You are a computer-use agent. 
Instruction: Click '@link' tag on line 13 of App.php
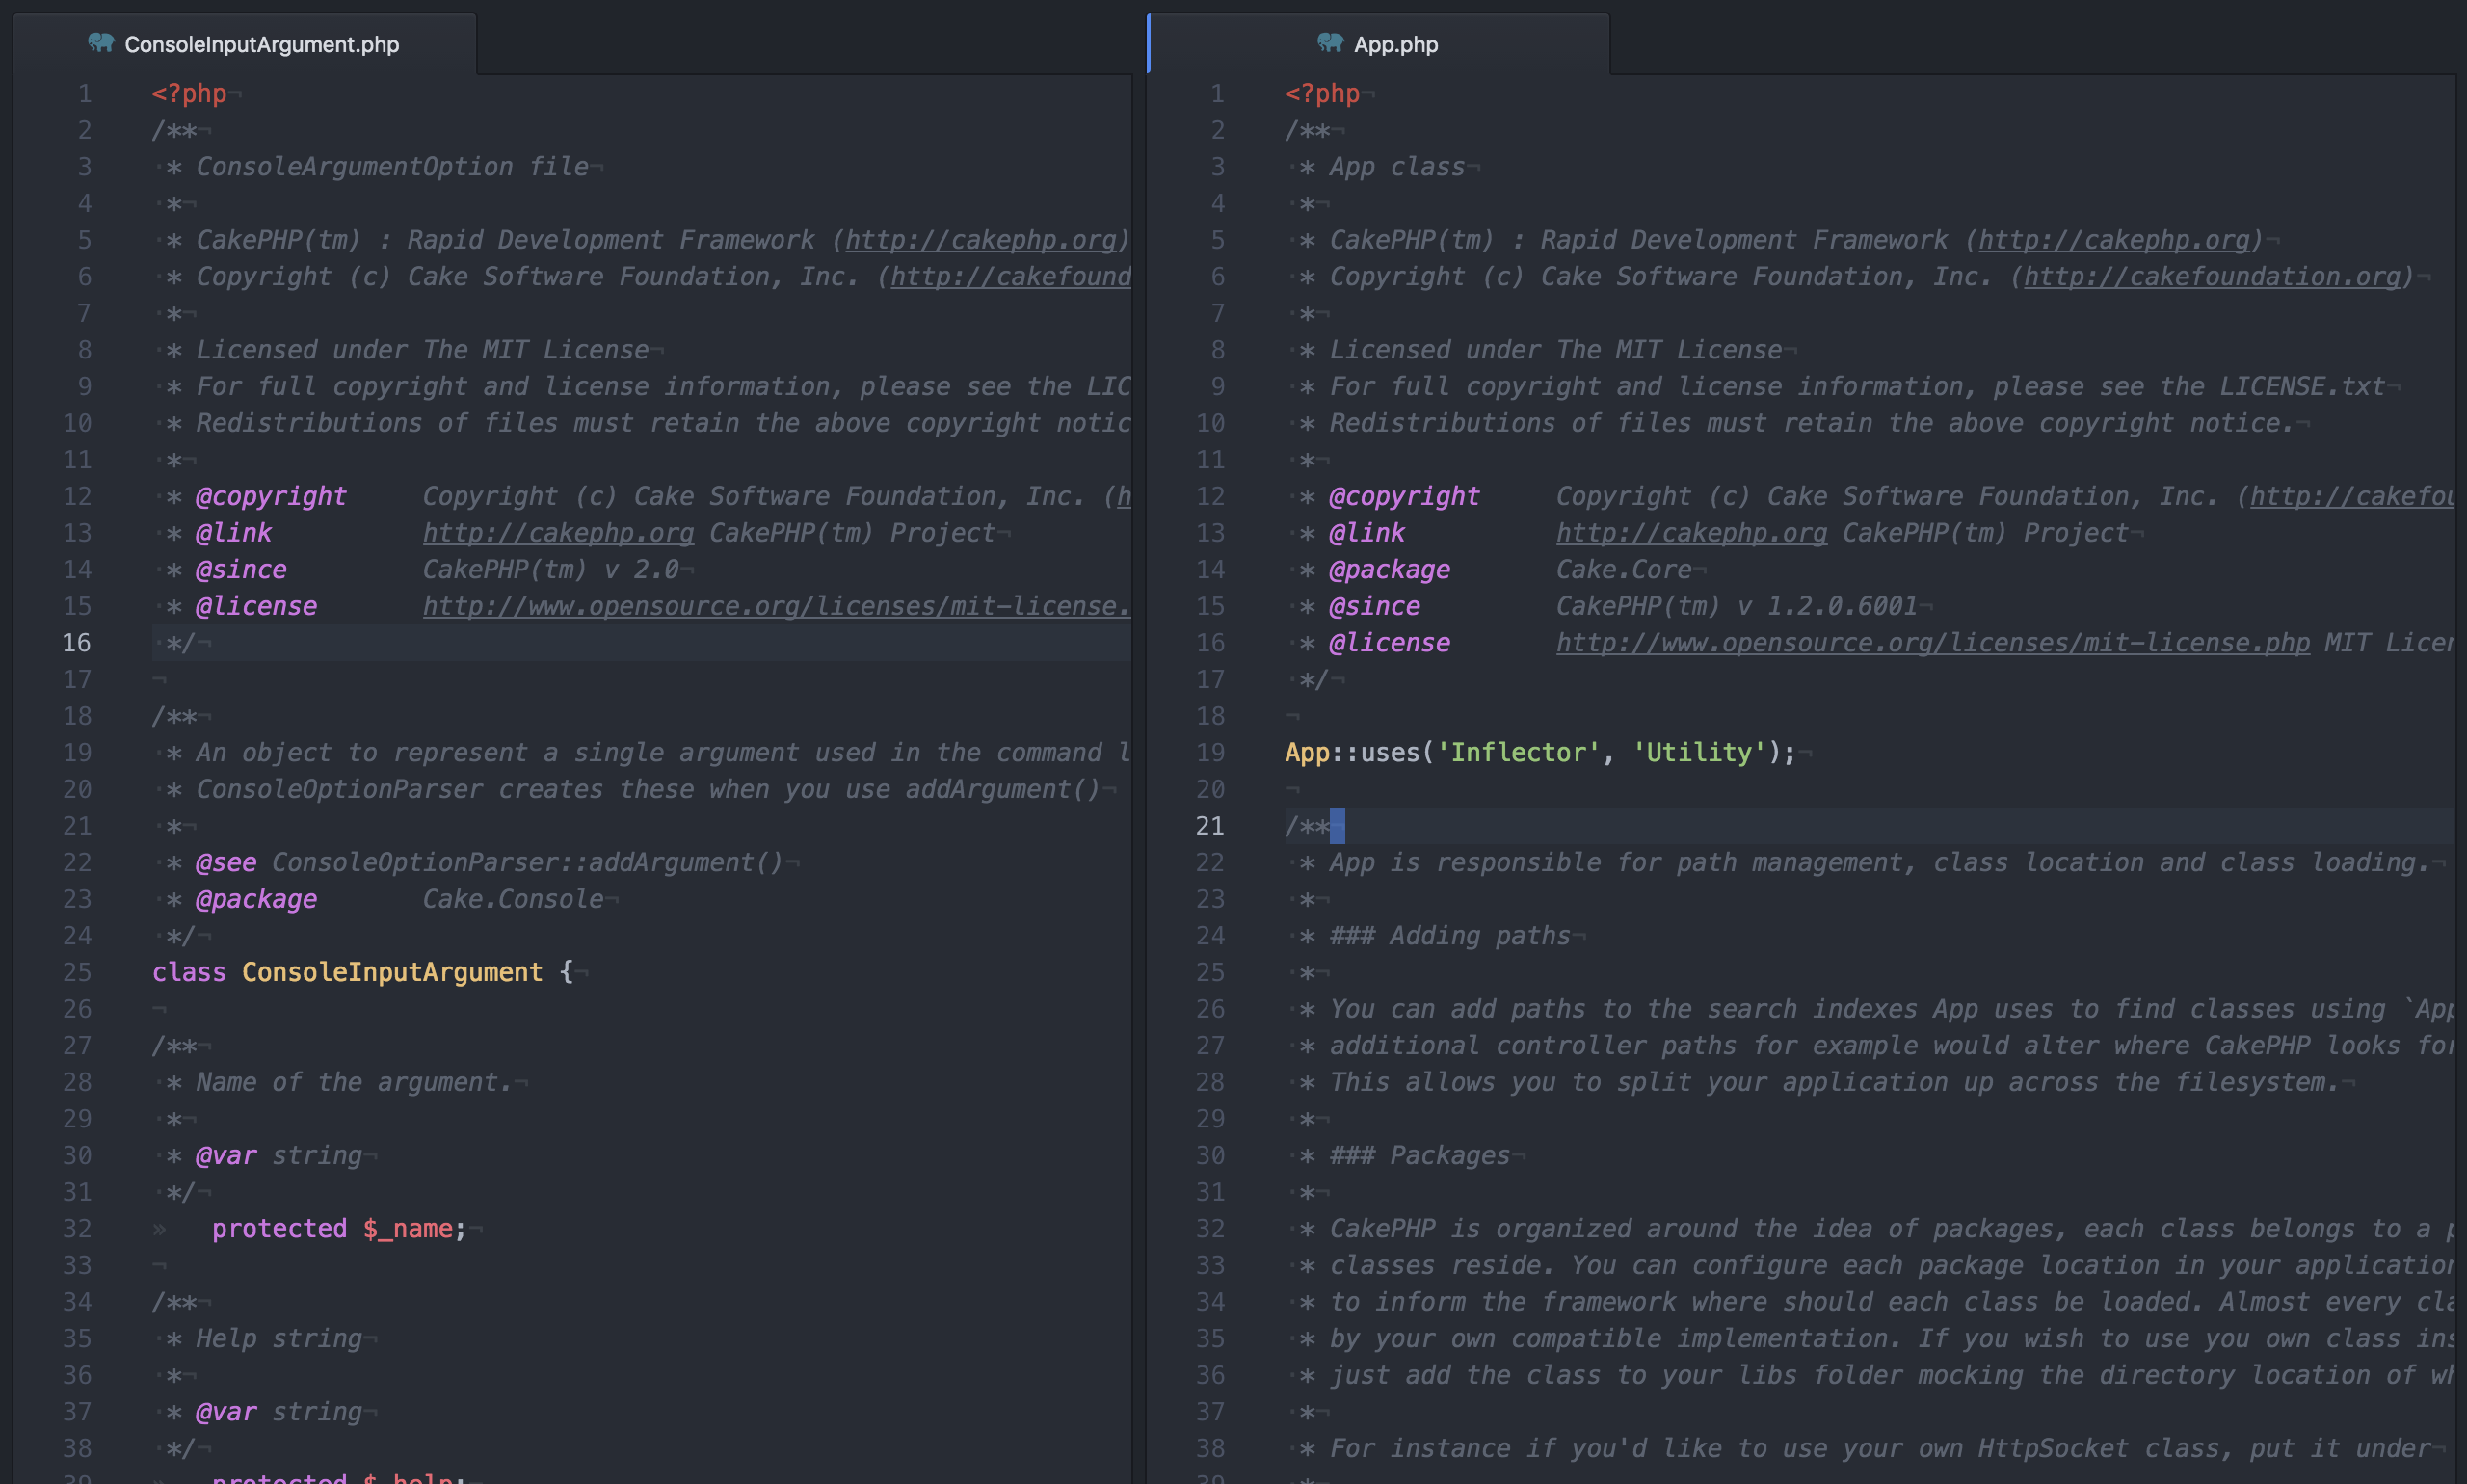pyautogui.click(x=1367, y=533)
